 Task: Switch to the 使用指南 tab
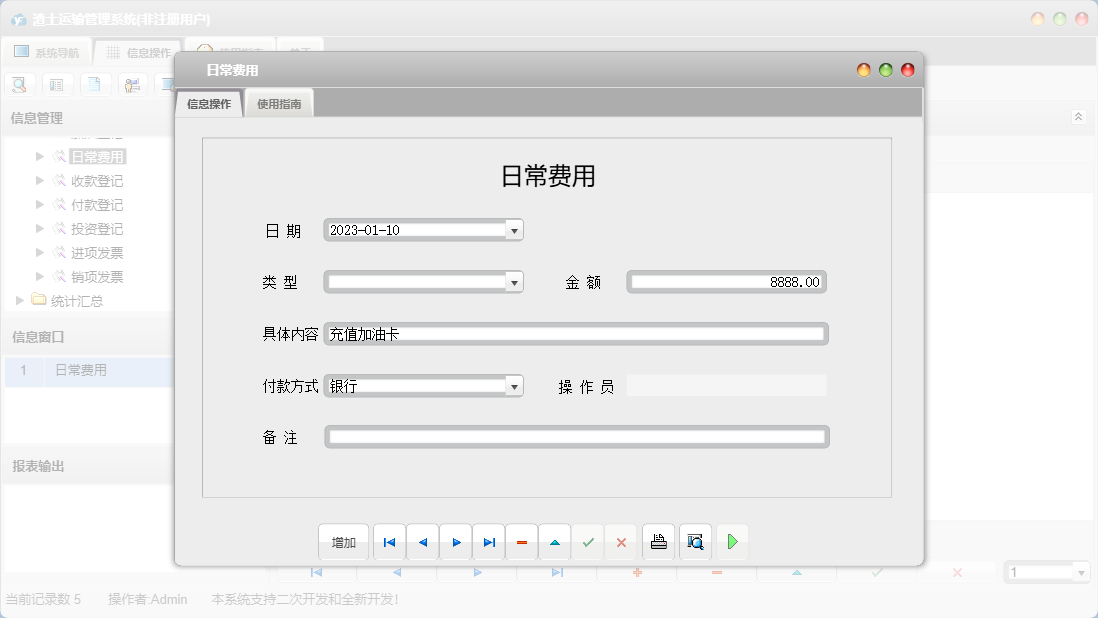tap(278, 101)
